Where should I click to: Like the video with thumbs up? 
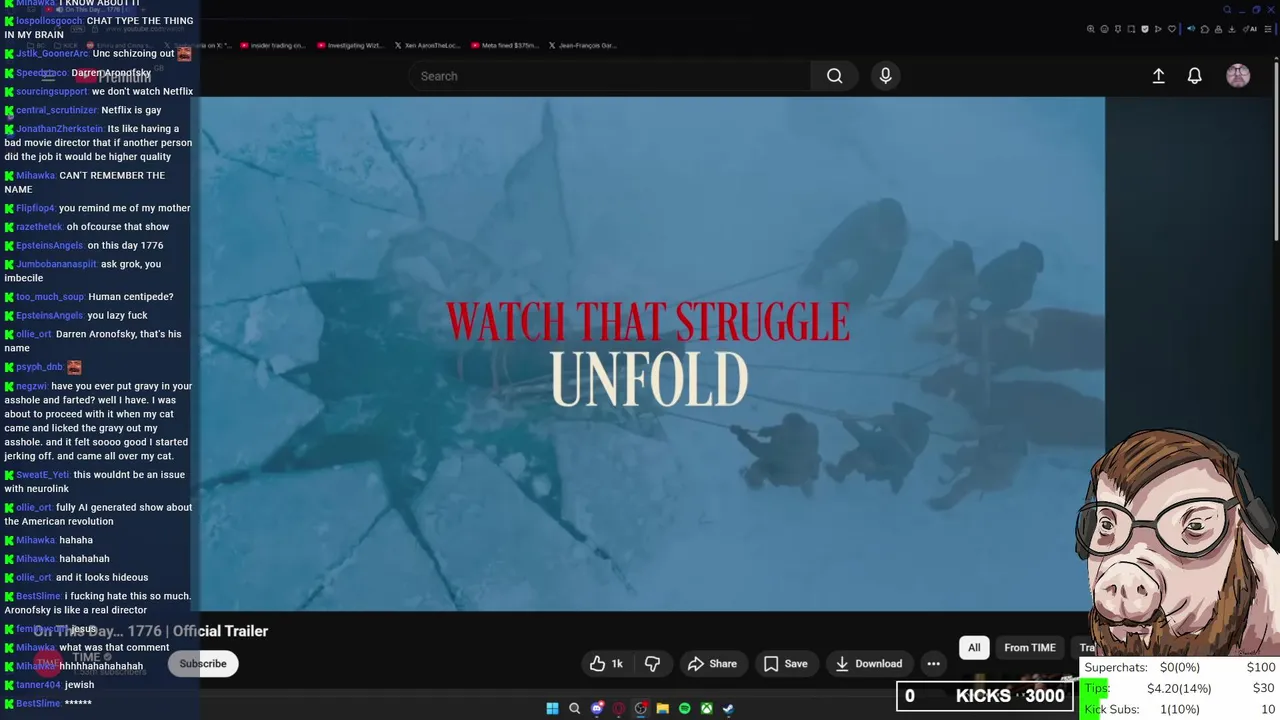coord(606,664)
